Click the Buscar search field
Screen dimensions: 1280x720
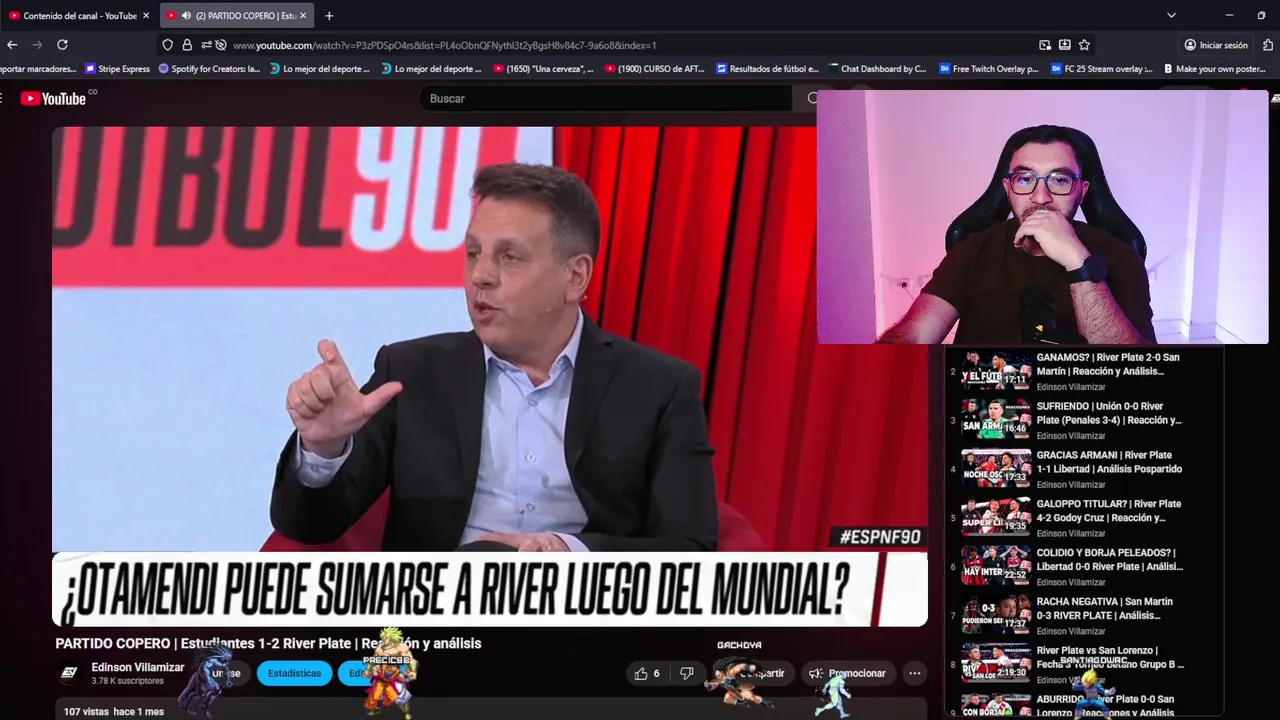tap(605, 98)
